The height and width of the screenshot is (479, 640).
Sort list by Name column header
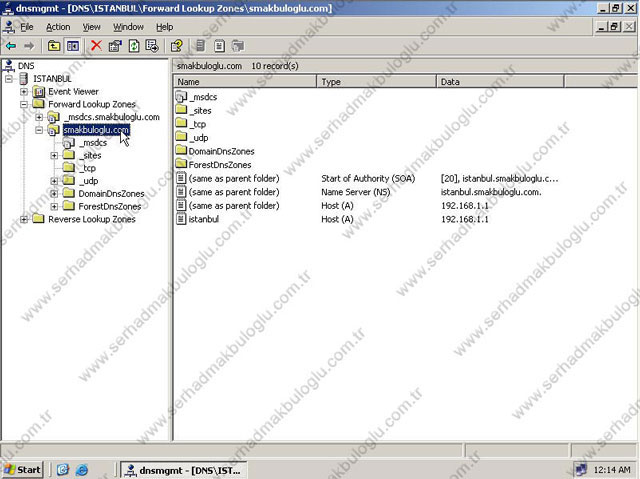point(245,82)
